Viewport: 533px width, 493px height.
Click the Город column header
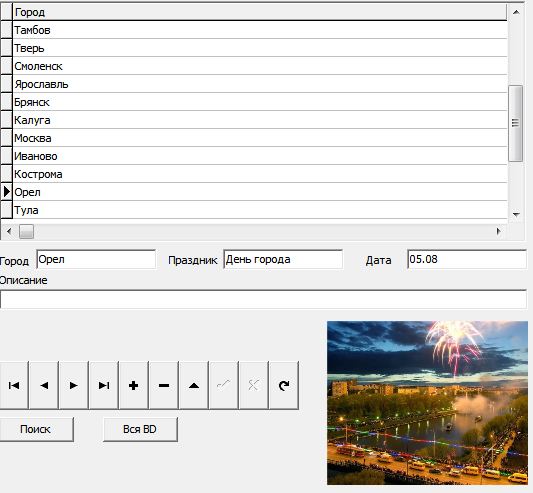(260, 12)
